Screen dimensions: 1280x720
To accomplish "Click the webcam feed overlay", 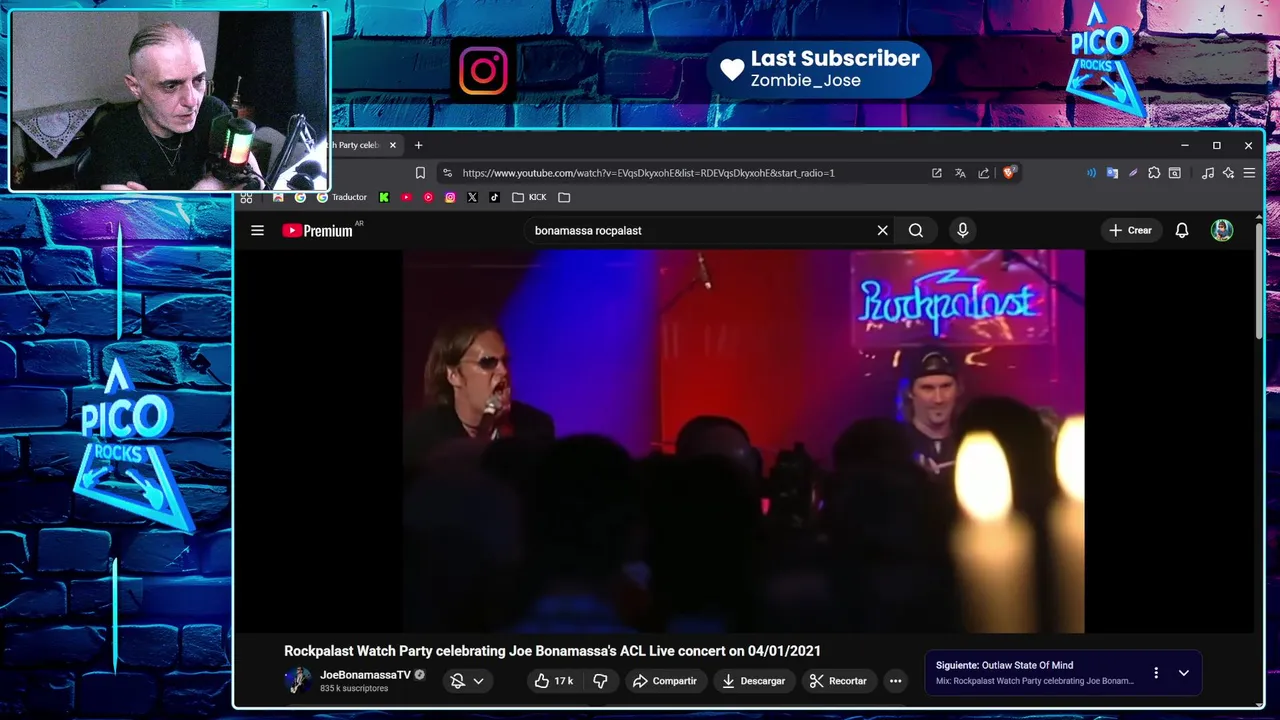I will [169, 100].
